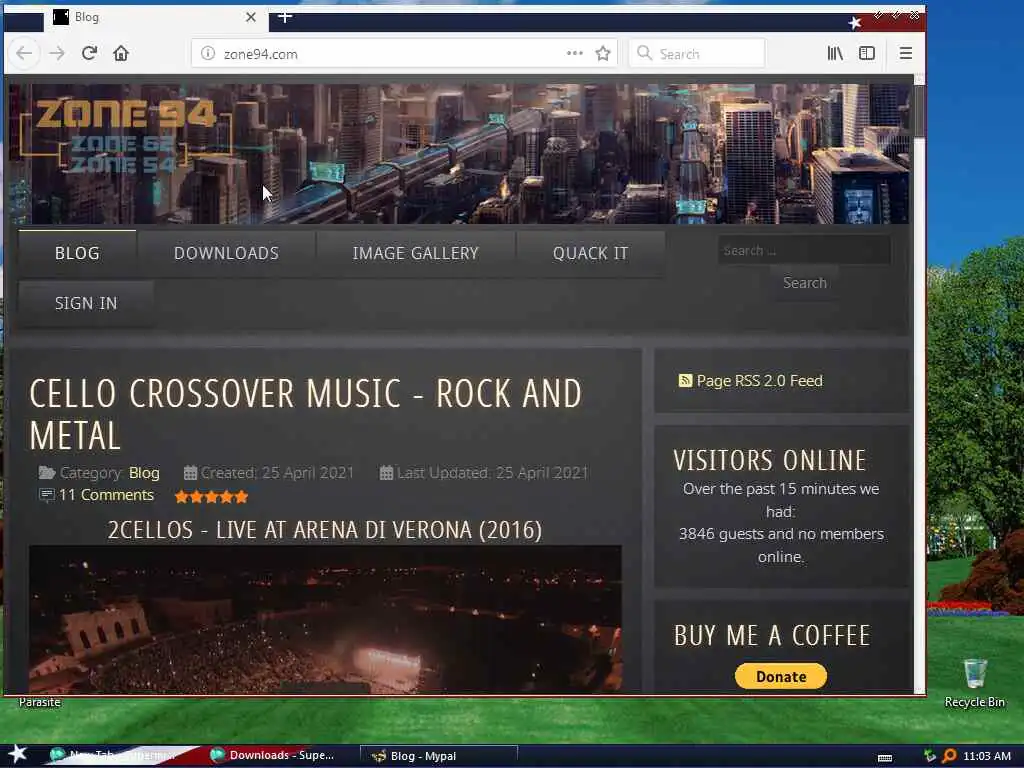Click the website search text box
The image size is (1024, 768).
(805, 251)
